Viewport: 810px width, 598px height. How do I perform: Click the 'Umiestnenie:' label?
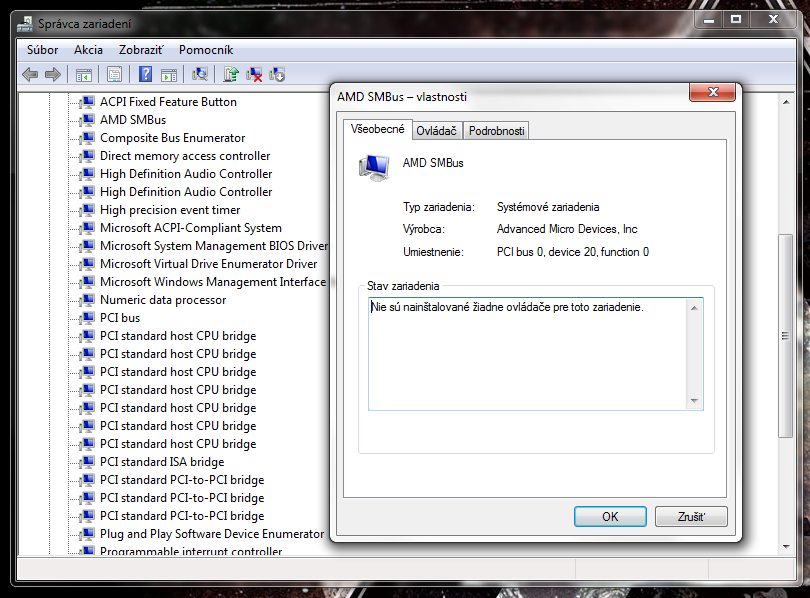pyautogui.click(x=433, y=252)
